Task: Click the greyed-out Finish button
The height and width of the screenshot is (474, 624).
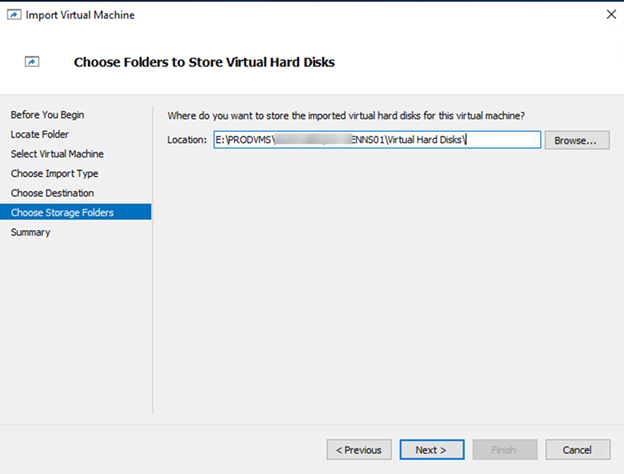Action: point(505,450)
